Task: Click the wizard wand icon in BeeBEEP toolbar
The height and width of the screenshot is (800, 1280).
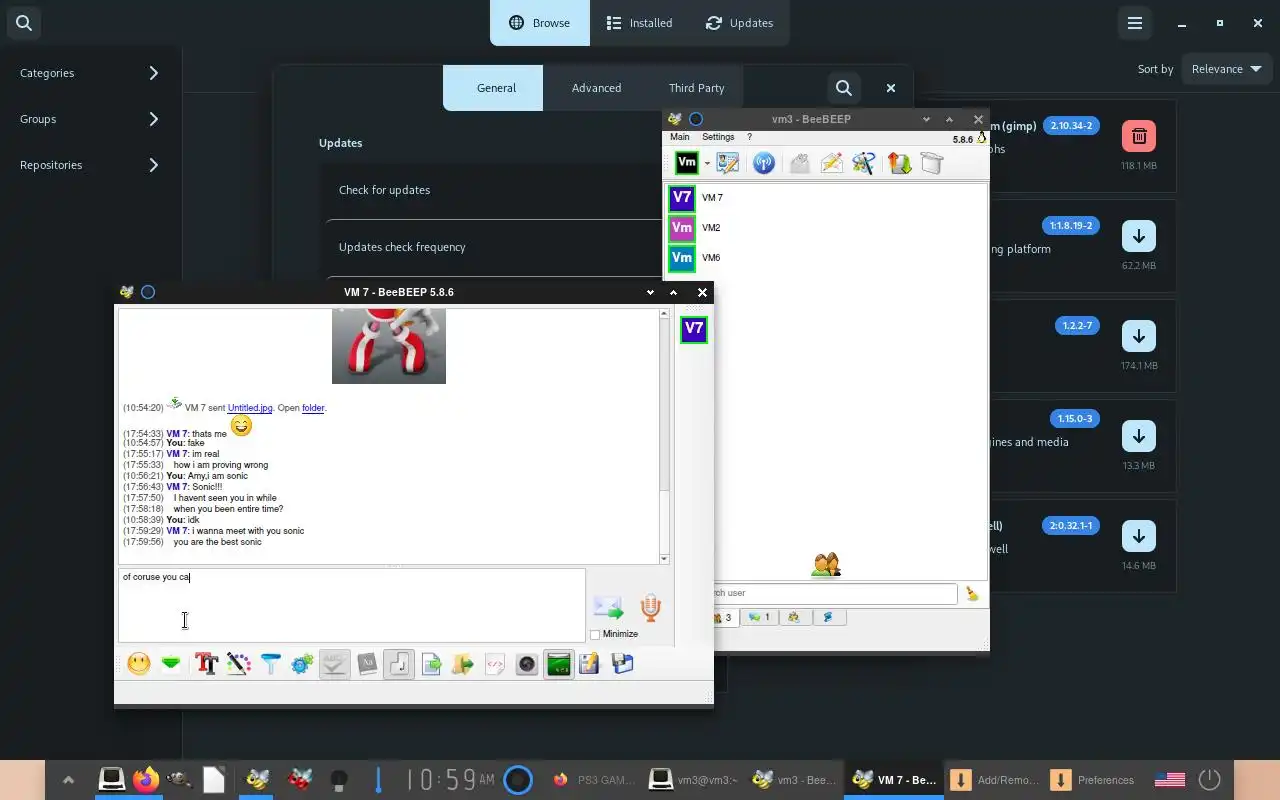Action: coord(865,163)
